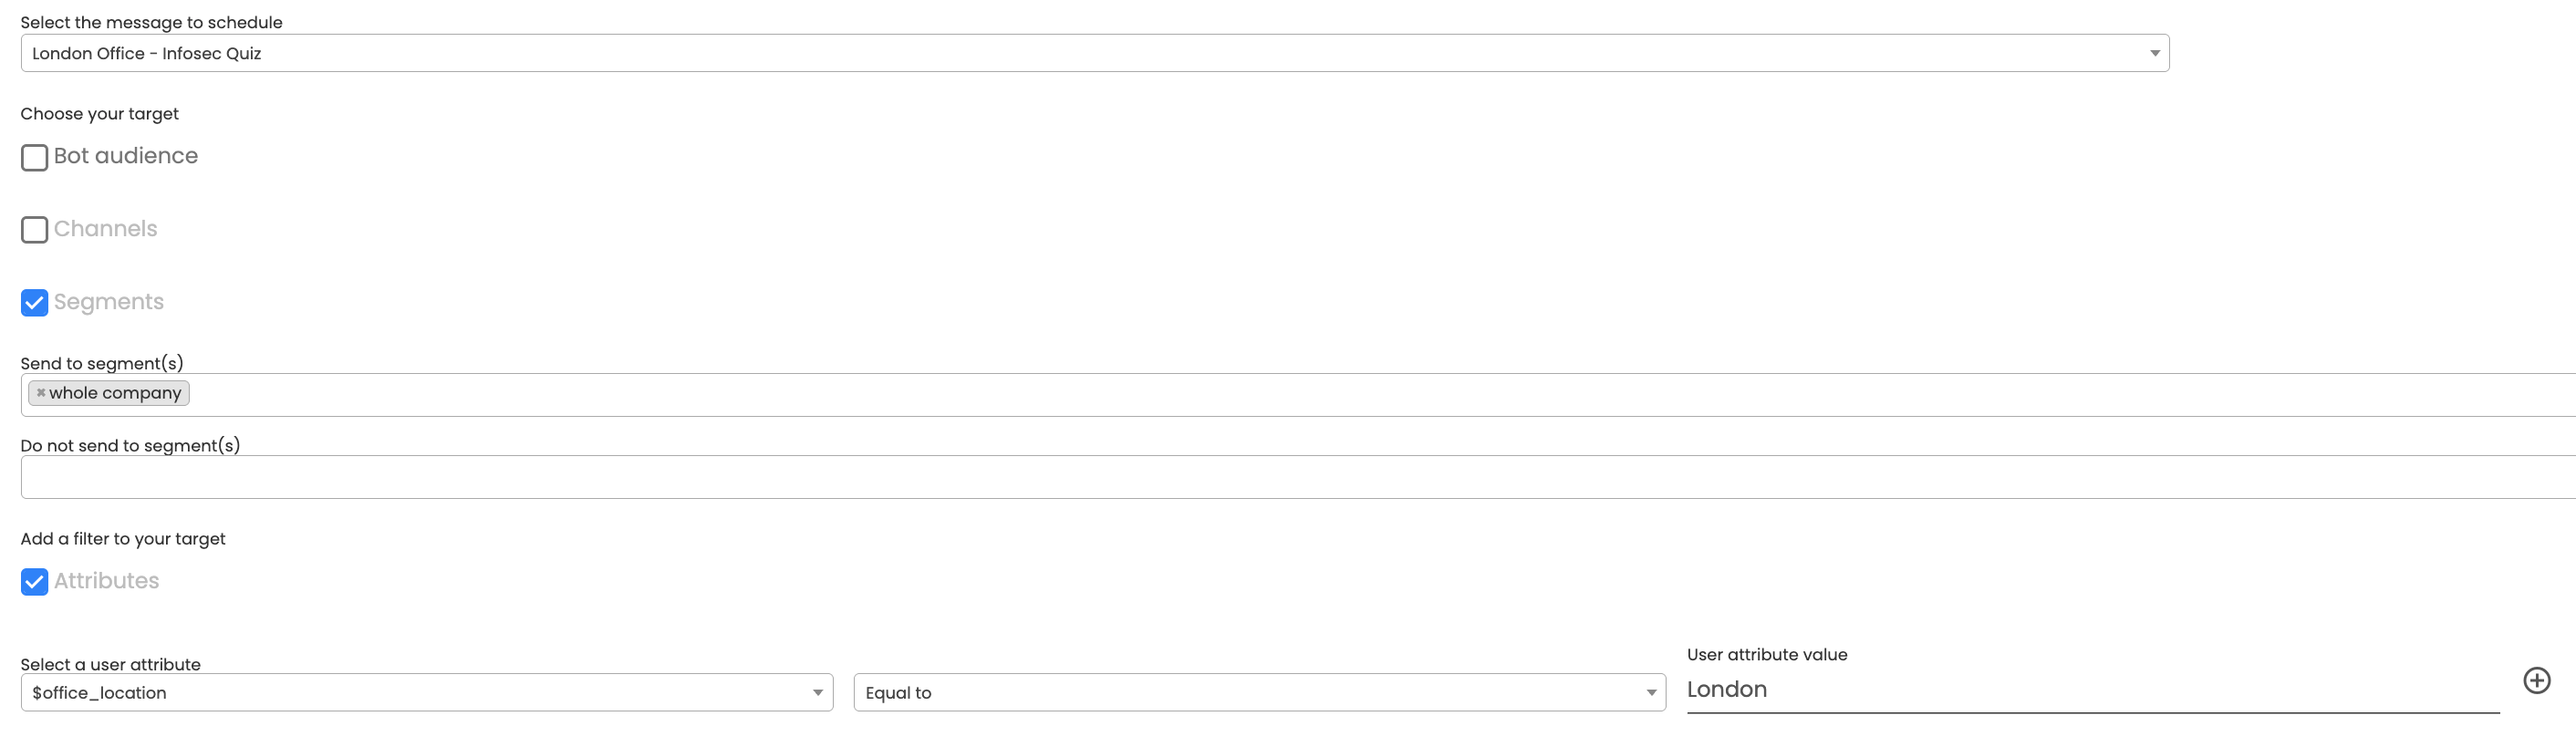Click the plus circle add-filter icon
Image resolution: width=2576 pixels, height=737 pixels.
click(2536, 681)
